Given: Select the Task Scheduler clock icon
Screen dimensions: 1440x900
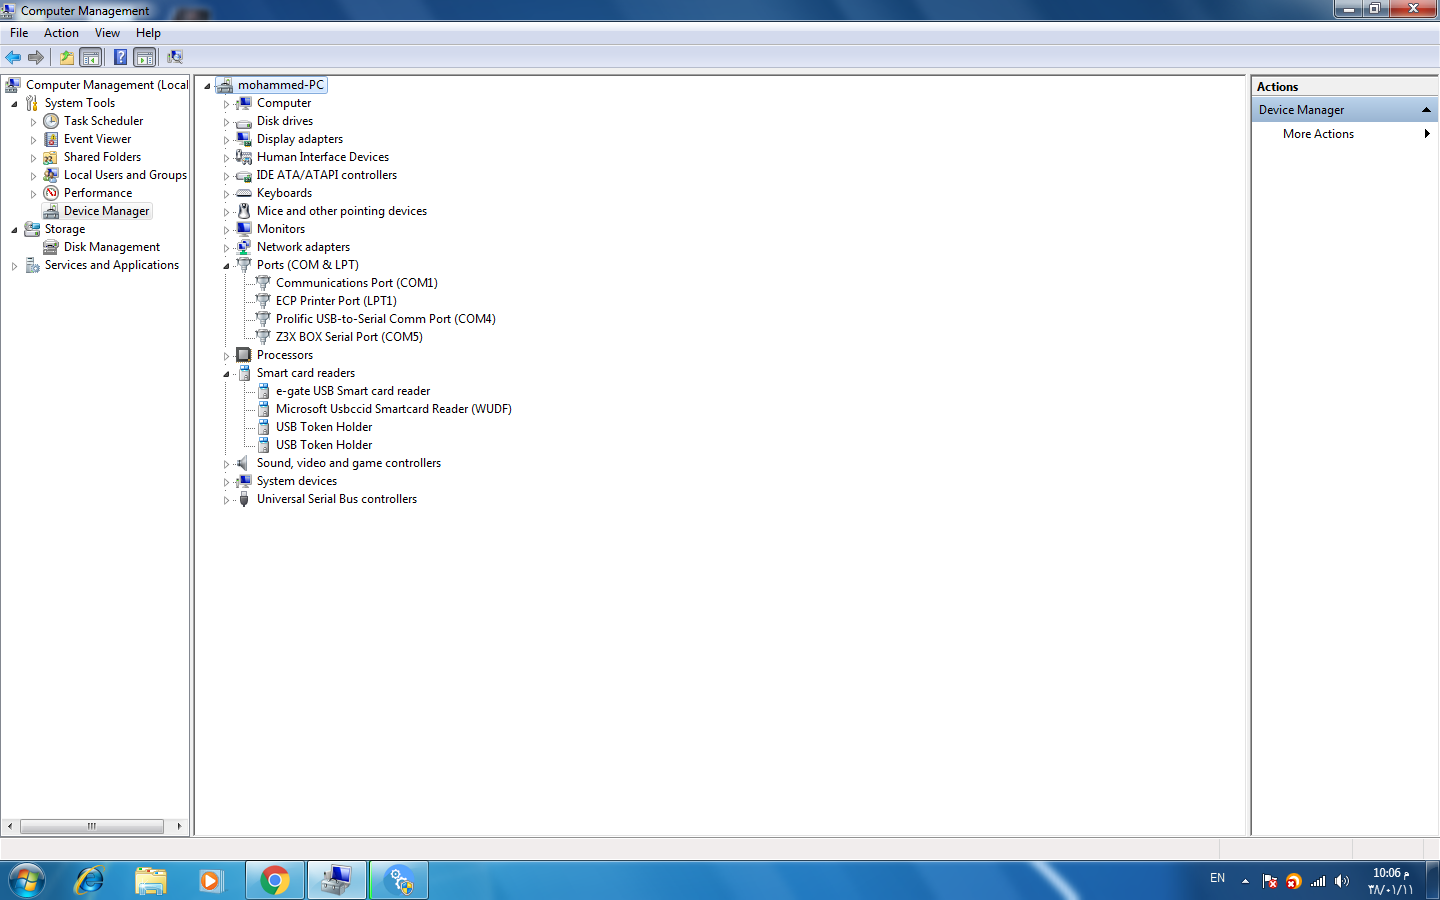Looking at the screenshot, I should [x=51, y=121].
